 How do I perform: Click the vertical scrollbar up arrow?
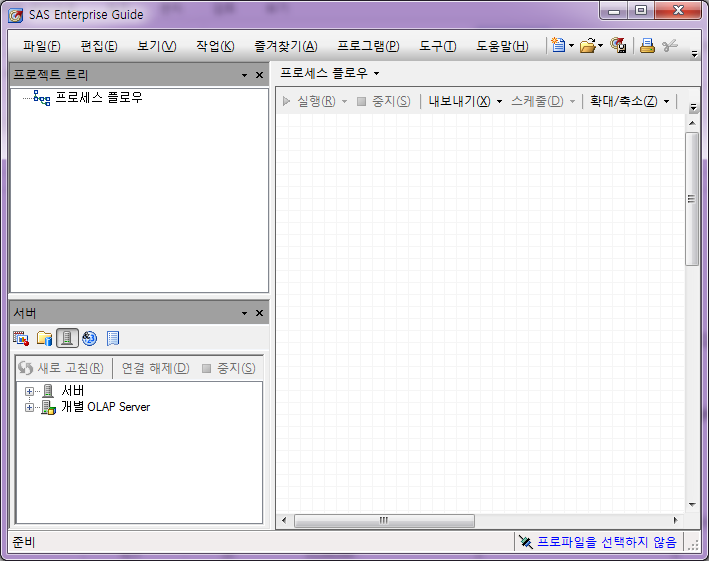point(692,123)
